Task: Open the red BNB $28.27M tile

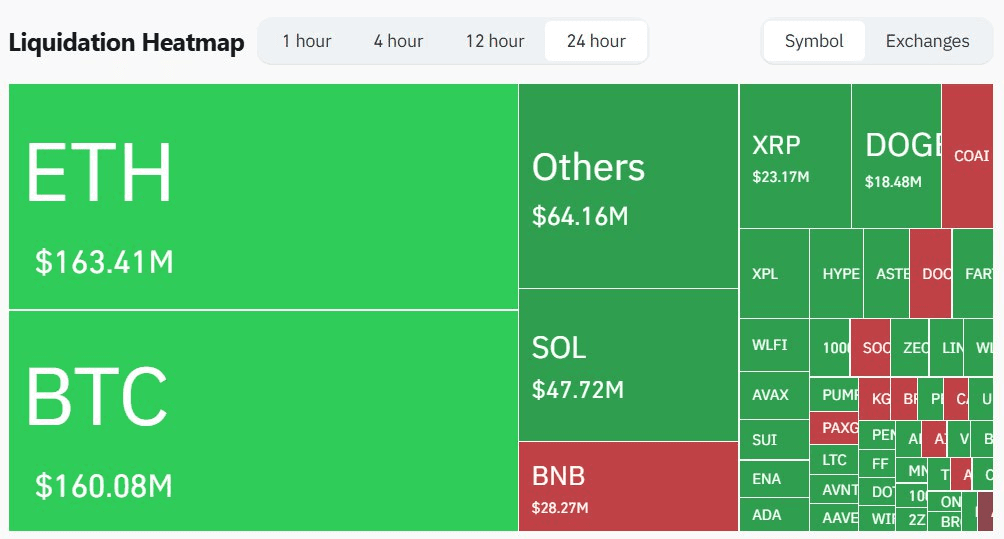Action: (628, 486)
